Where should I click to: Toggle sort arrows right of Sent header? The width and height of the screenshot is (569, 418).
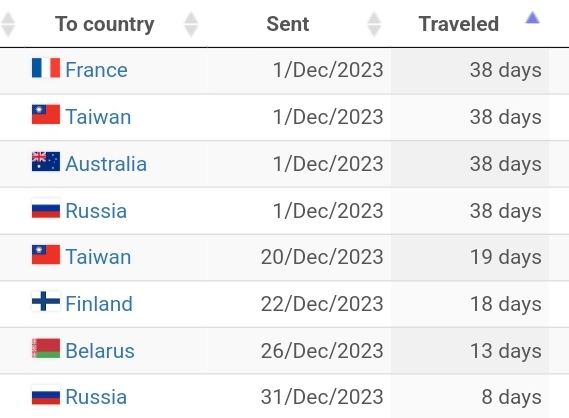point(374,24)
